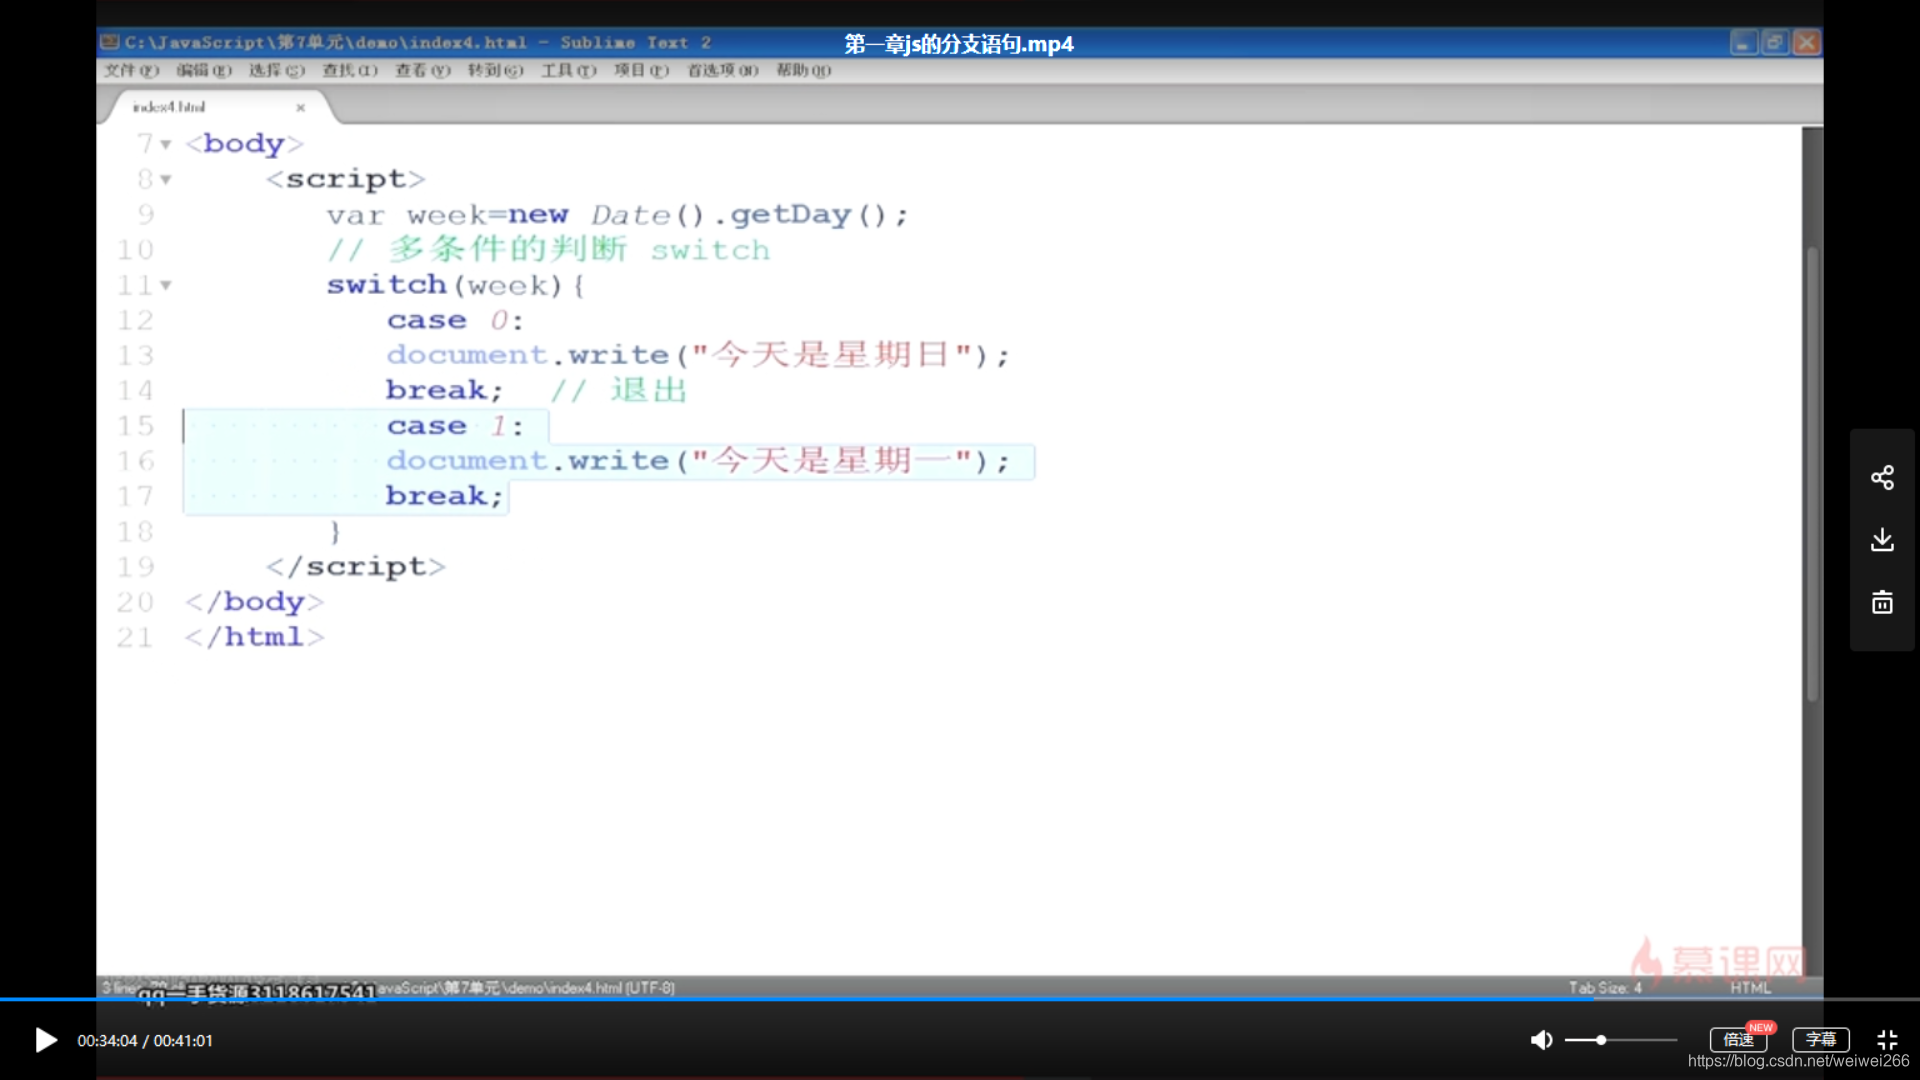1920x1080 pixels.
Task: Open the 首选项 menu
Action: point(723,70)
